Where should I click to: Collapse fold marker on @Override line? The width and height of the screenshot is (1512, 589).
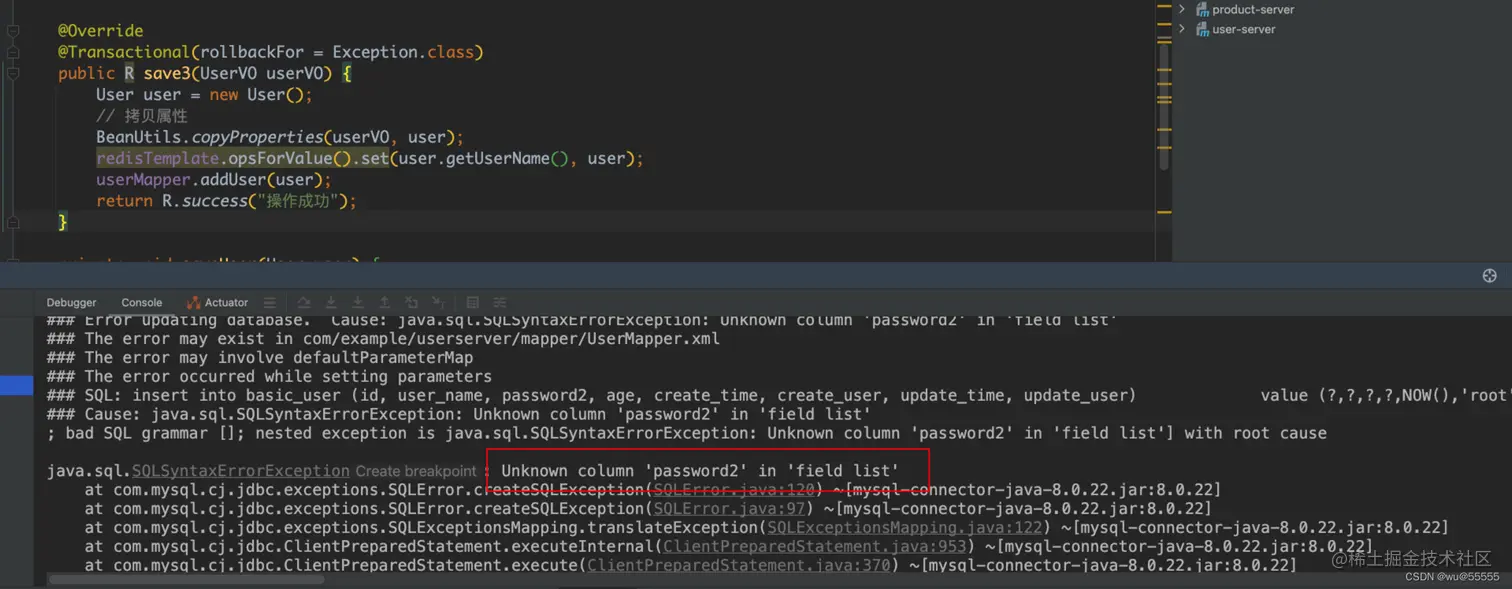pyautogui.click(x=12, y=31)
